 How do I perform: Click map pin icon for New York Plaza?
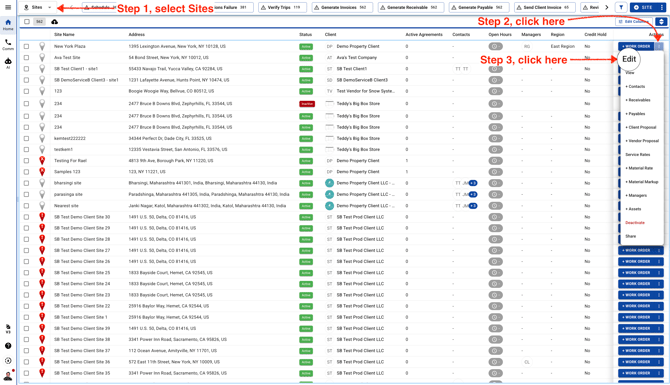(42, 46)
